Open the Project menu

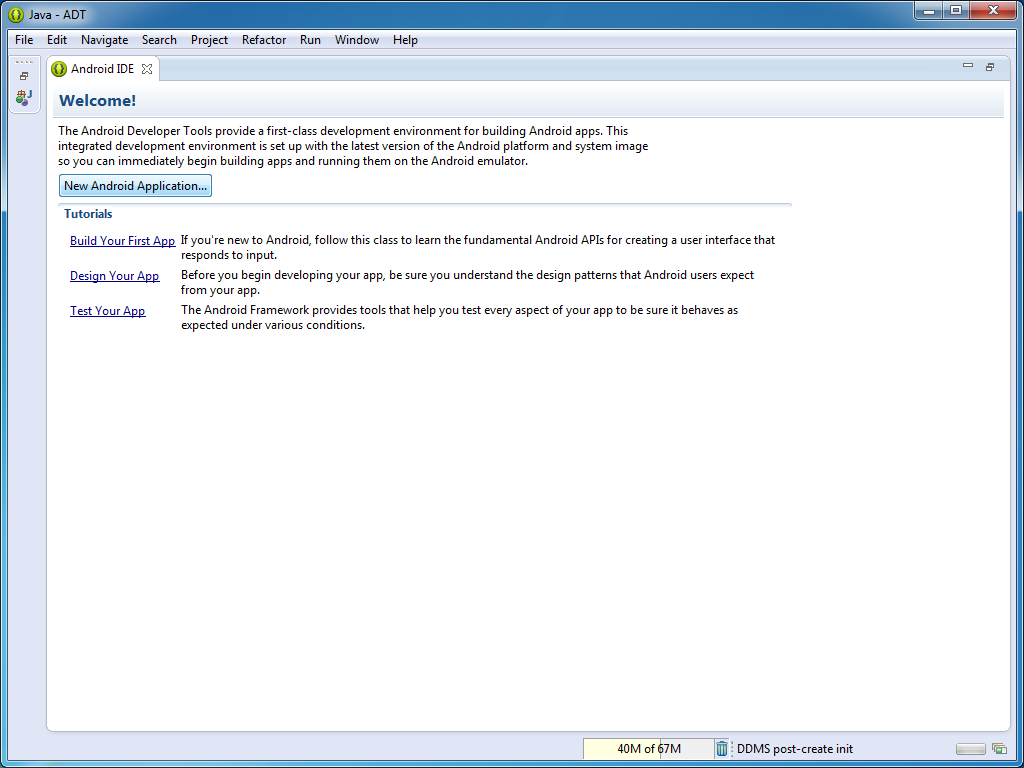pos(209,40)
